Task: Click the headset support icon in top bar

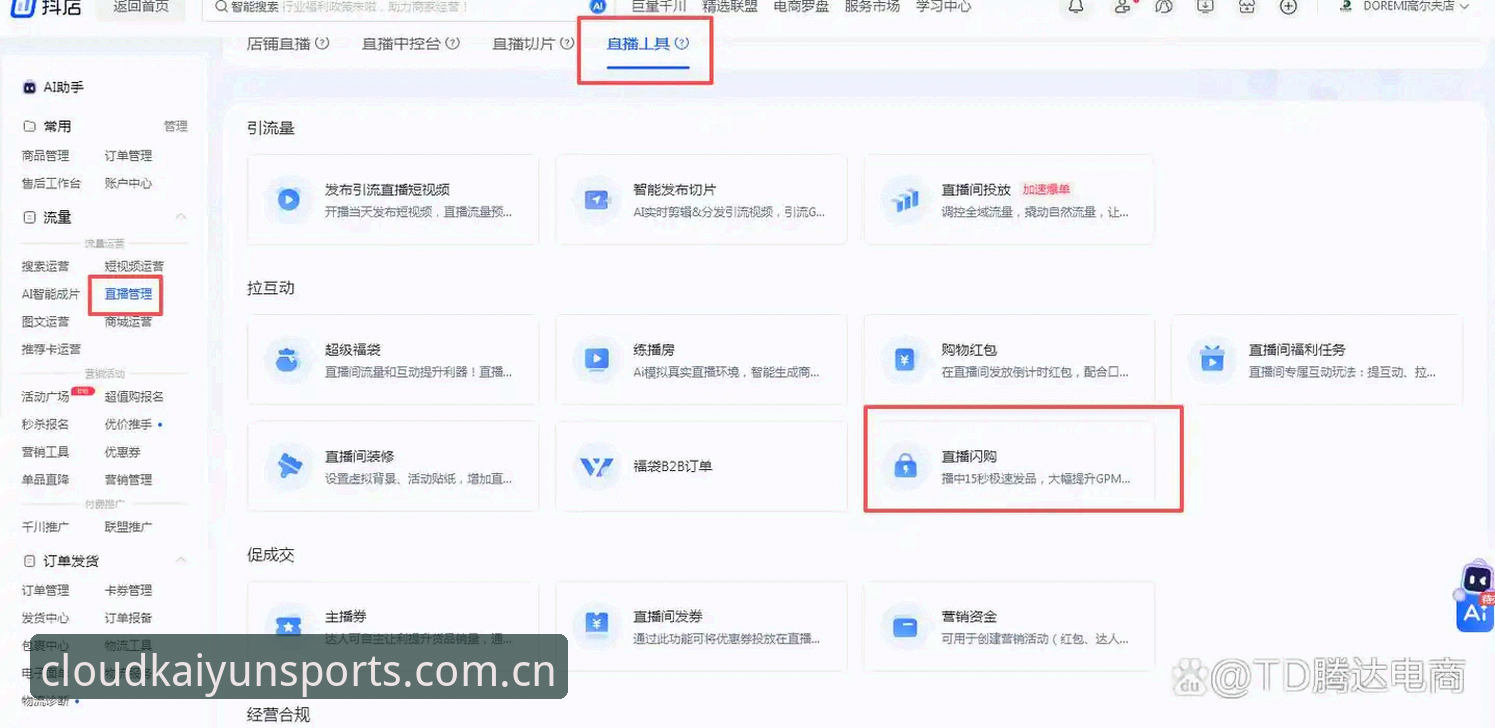Action: click(x=1163, y=6)
